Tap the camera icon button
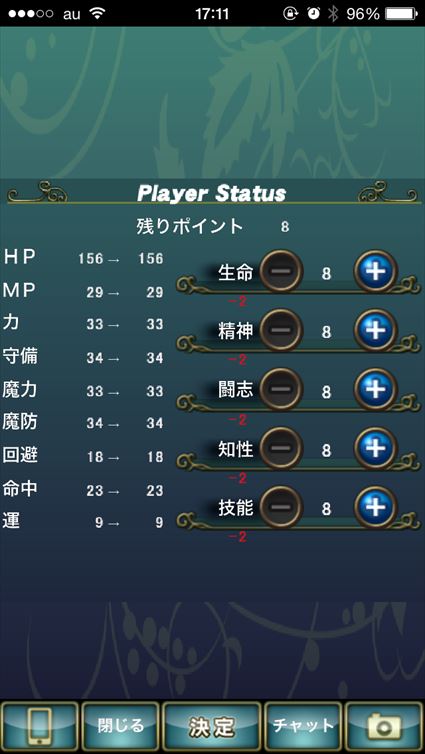This screenshot has width=425, height=754. 384,726
